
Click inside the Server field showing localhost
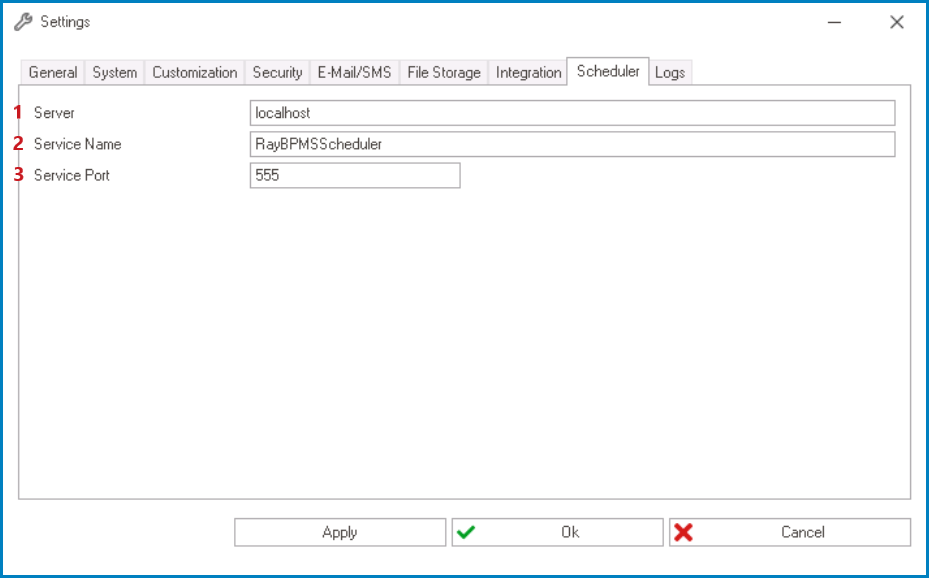570,112
